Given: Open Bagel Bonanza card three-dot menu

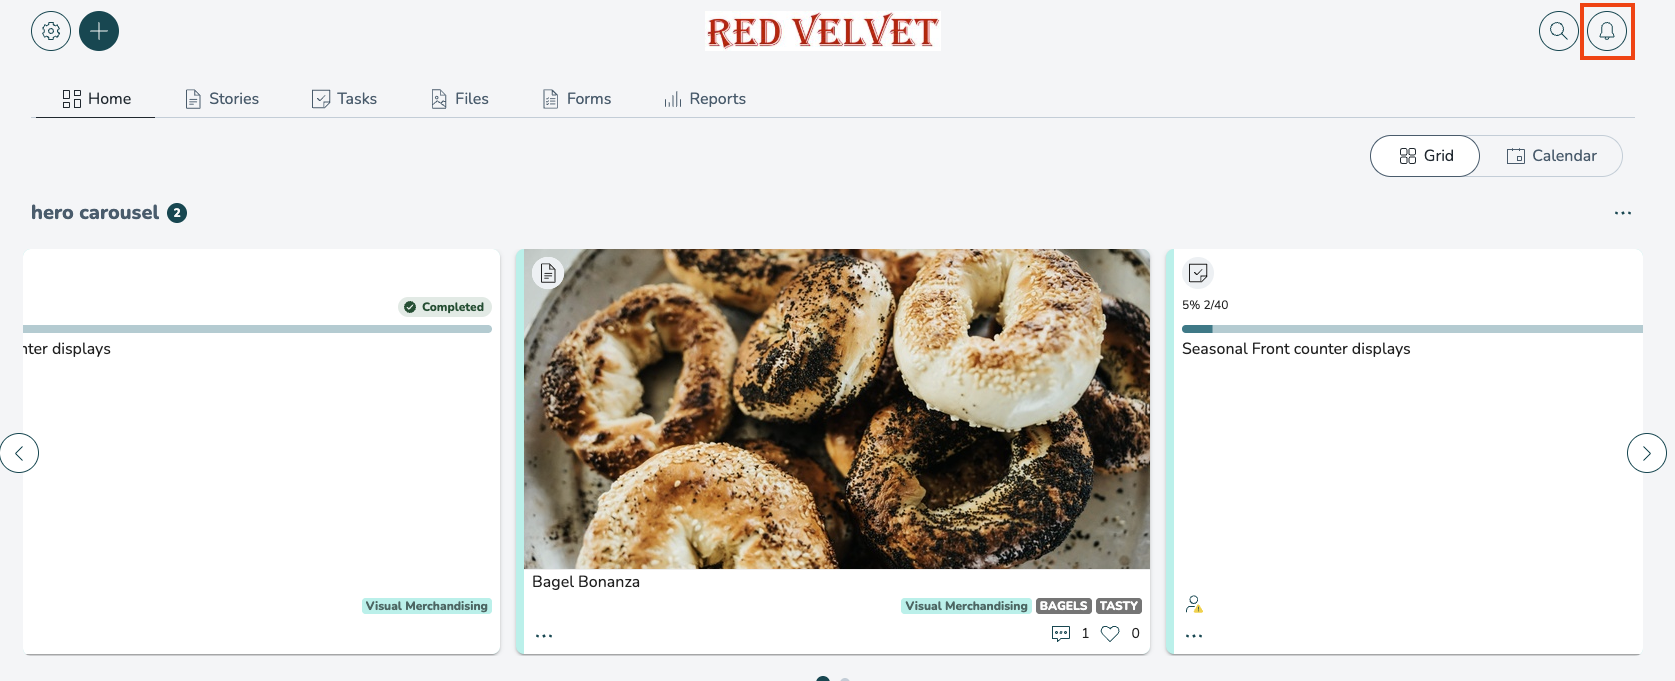Looking at the screenshot, I should [544, 636].
